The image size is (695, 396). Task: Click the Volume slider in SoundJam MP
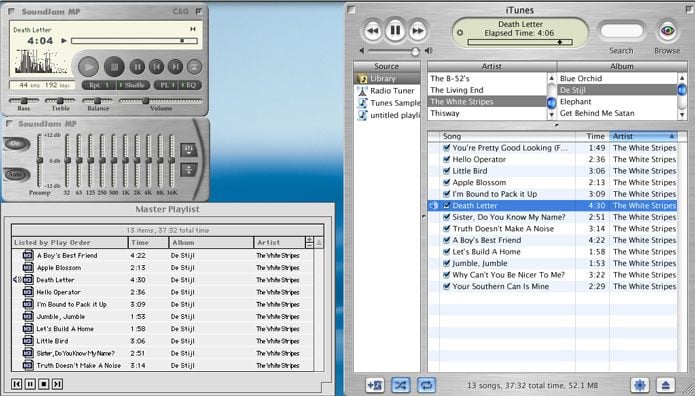coord(160,101)
